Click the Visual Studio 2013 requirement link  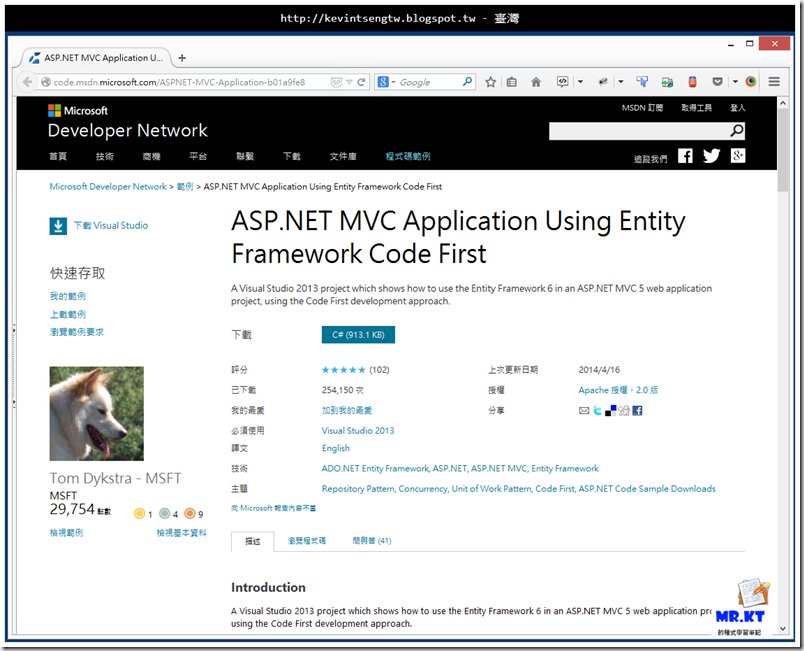coord(358,431)
